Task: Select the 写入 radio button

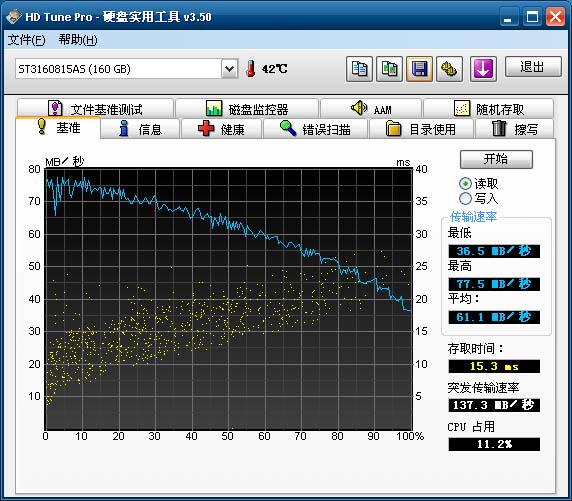Action: pos(465,199)
